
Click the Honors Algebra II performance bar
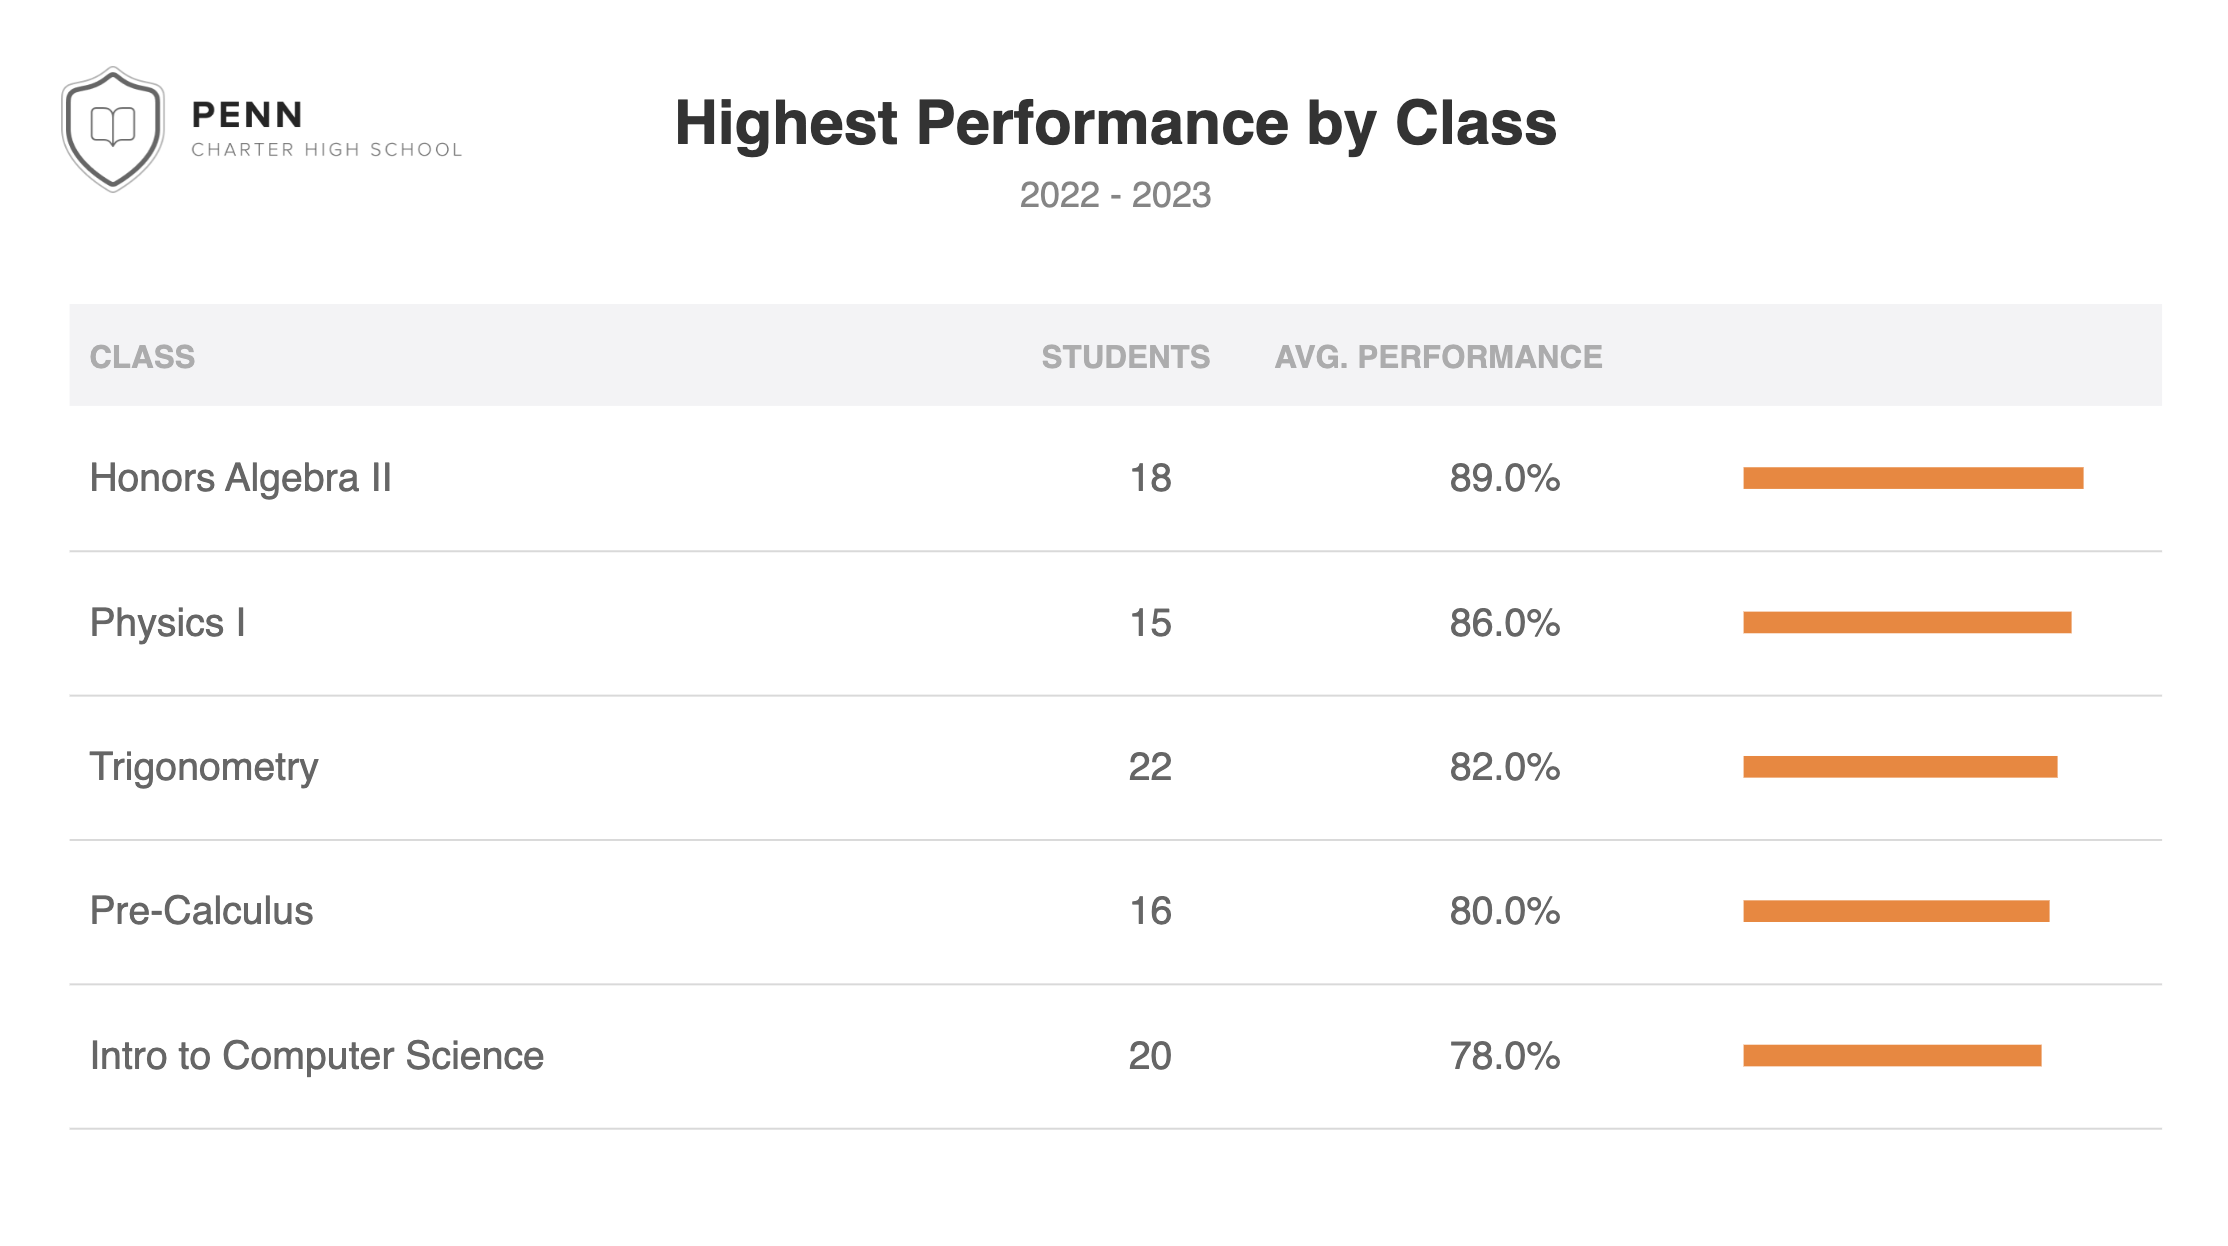point(1912,478)
